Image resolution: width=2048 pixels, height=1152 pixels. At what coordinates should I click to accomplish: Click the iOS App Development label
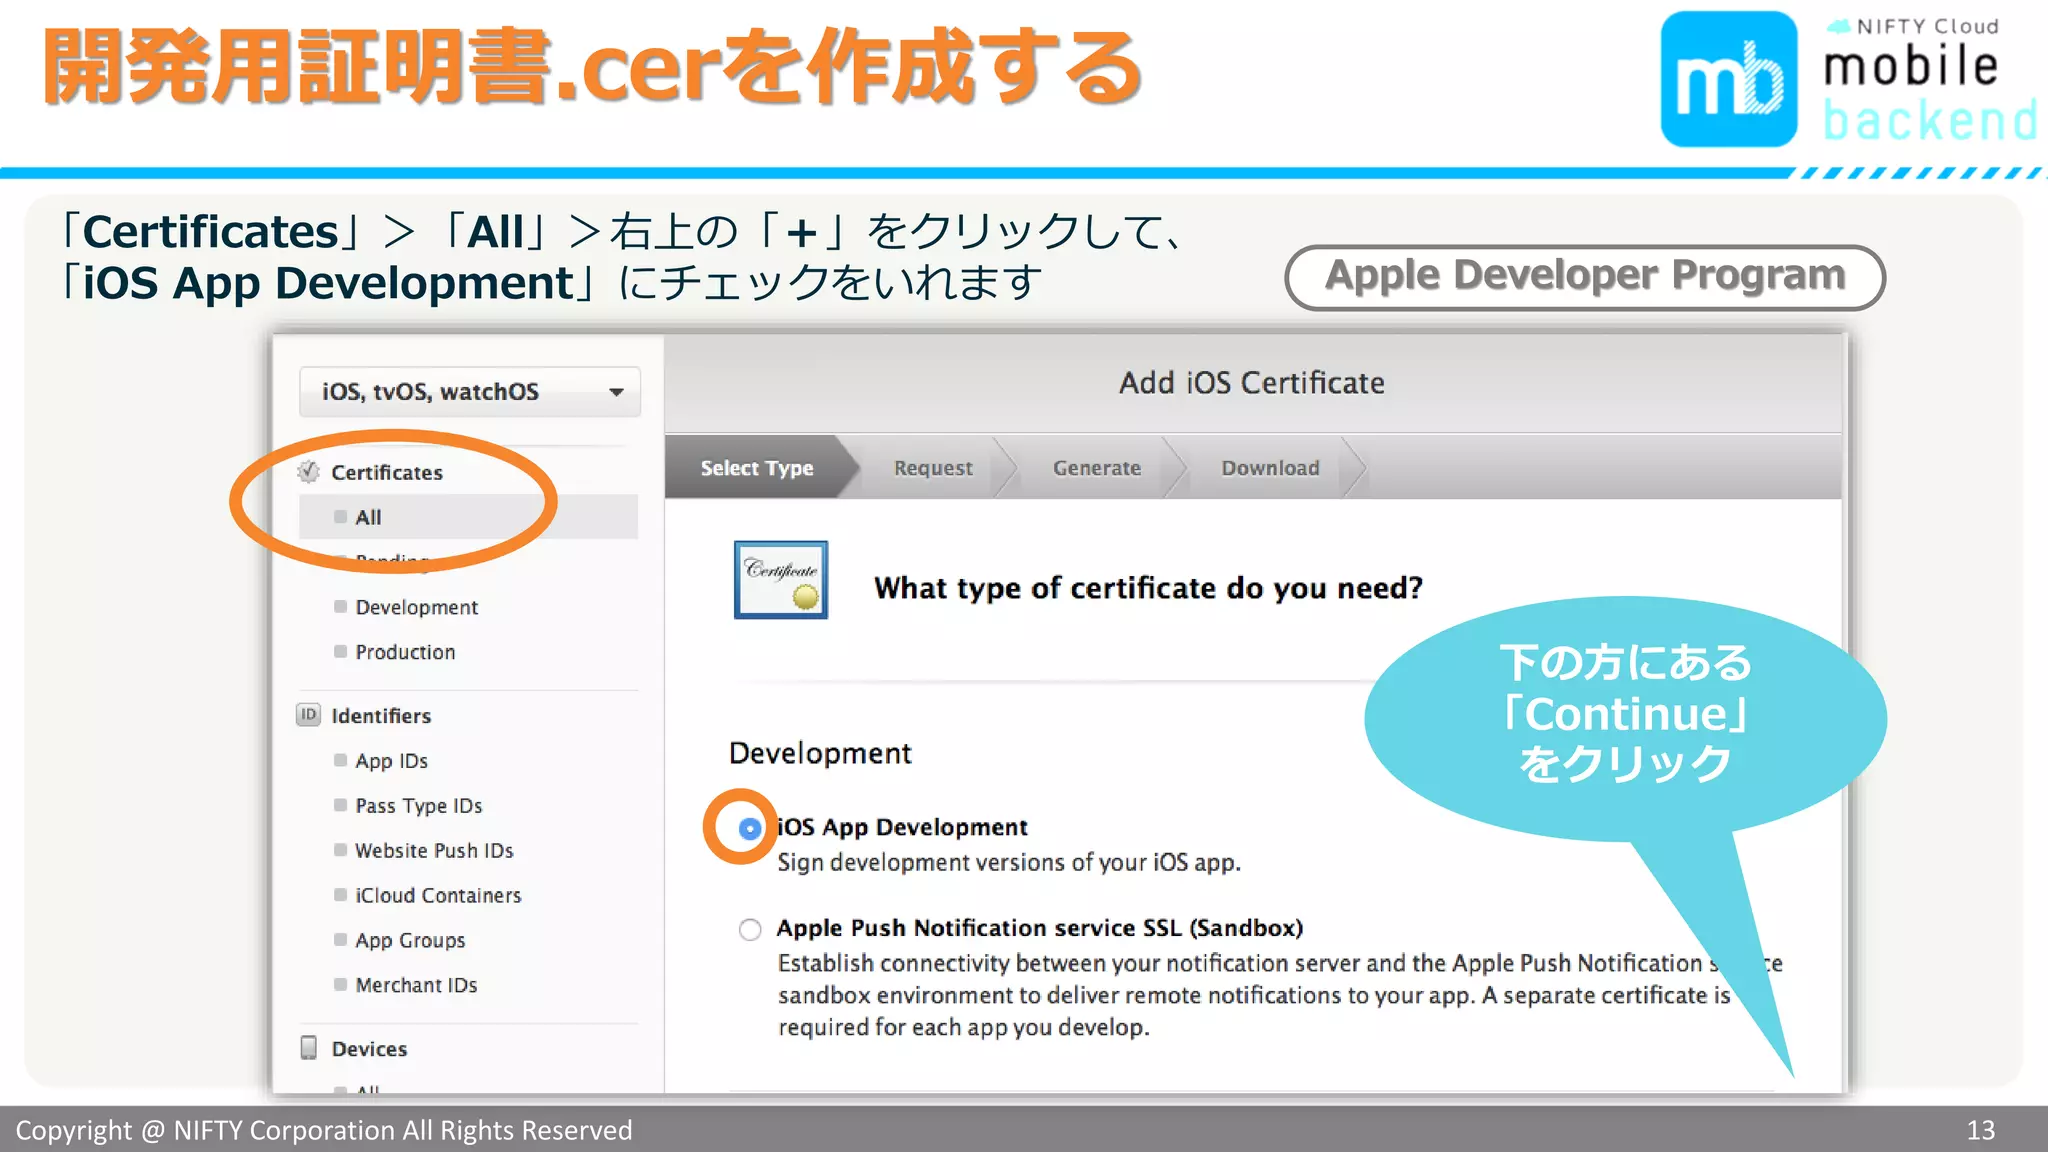click(x=902, y=827)
